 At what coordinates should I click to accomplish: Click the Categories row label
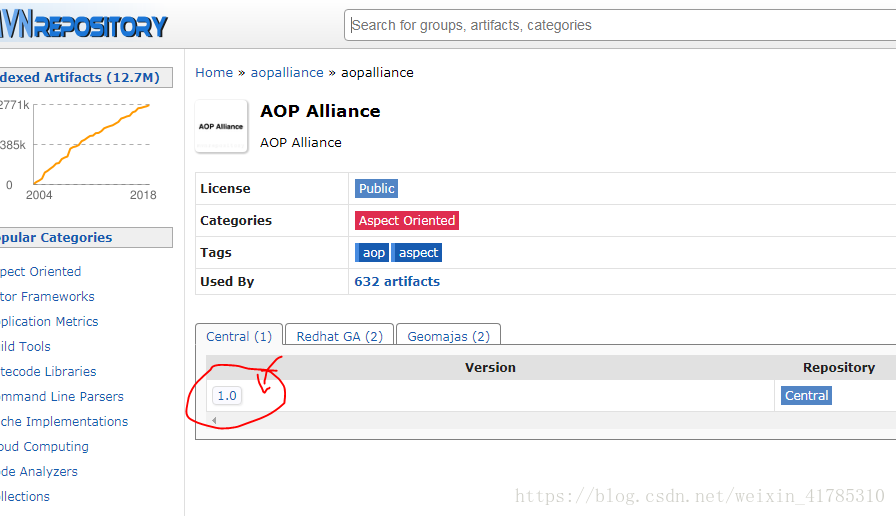(236, 221)
